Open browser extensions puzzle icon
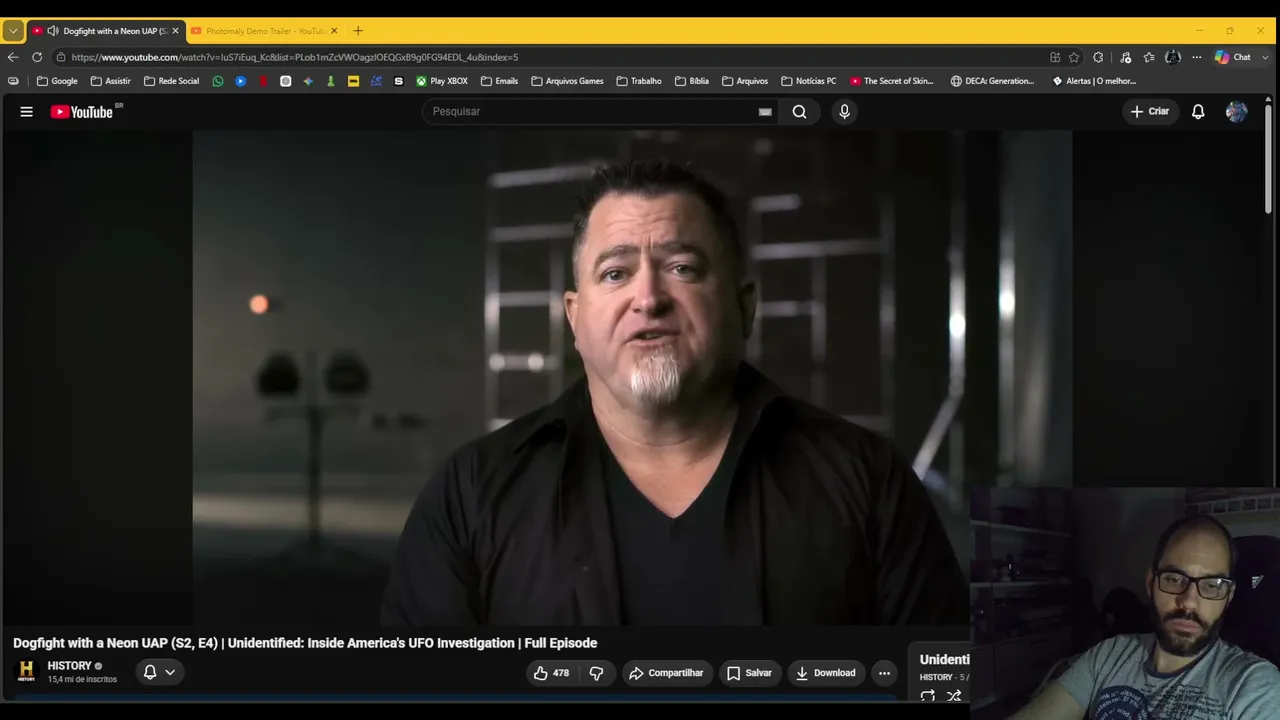1280x720 pixels. coord(1098,57)
